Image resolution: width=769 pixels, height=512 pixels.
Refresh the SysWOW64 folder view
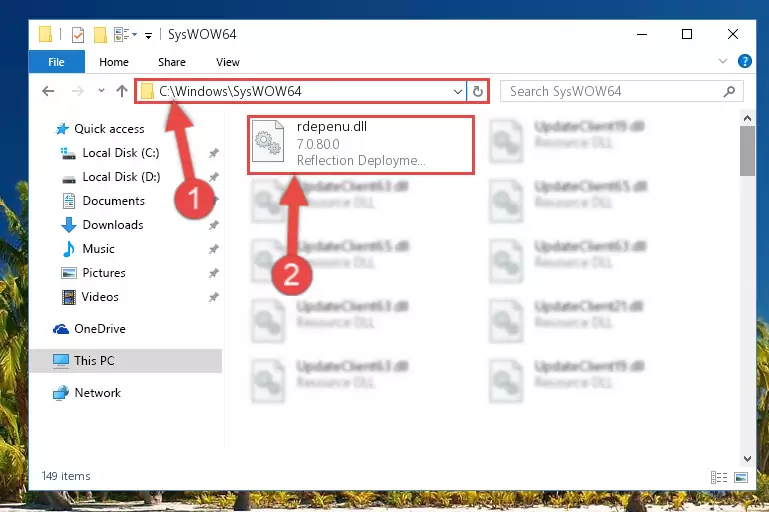point(478,91)
